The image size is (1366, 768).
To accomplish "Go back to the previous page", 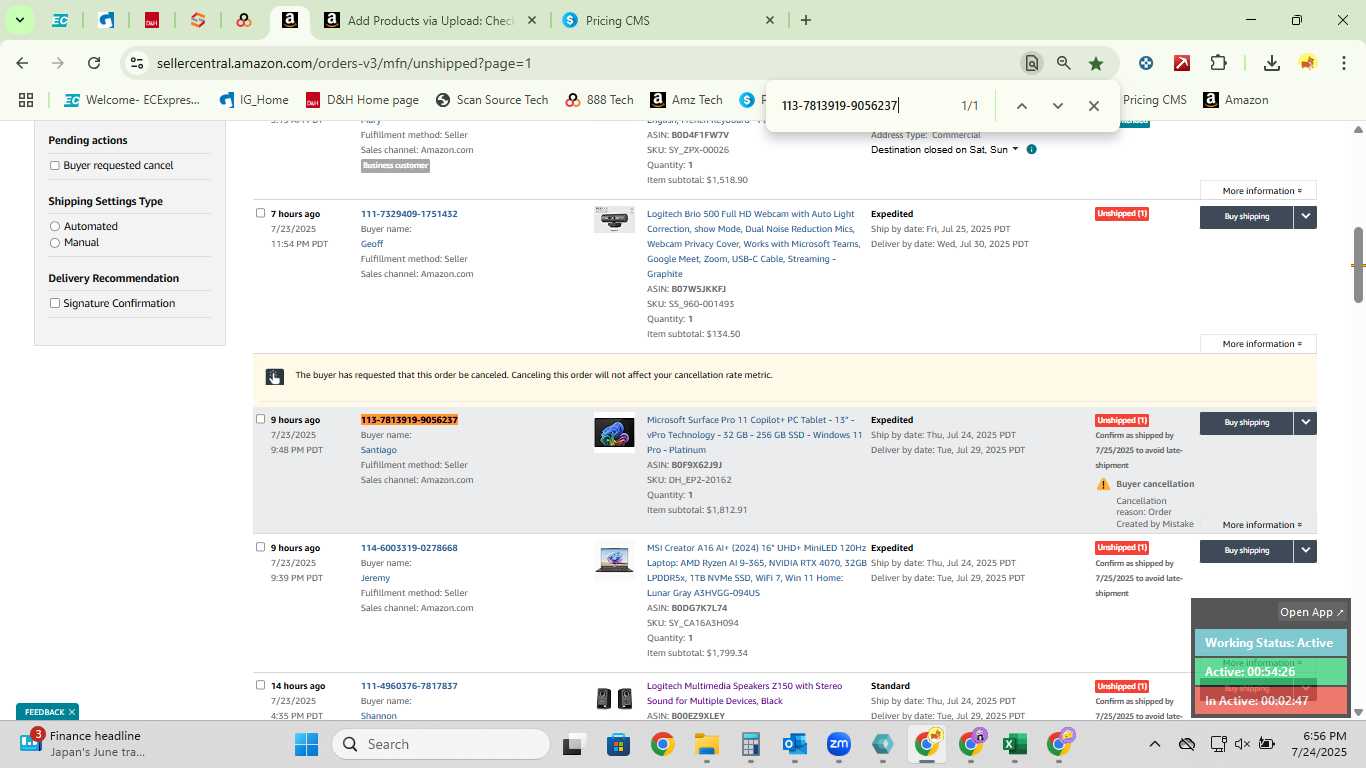I will point(22,63).
